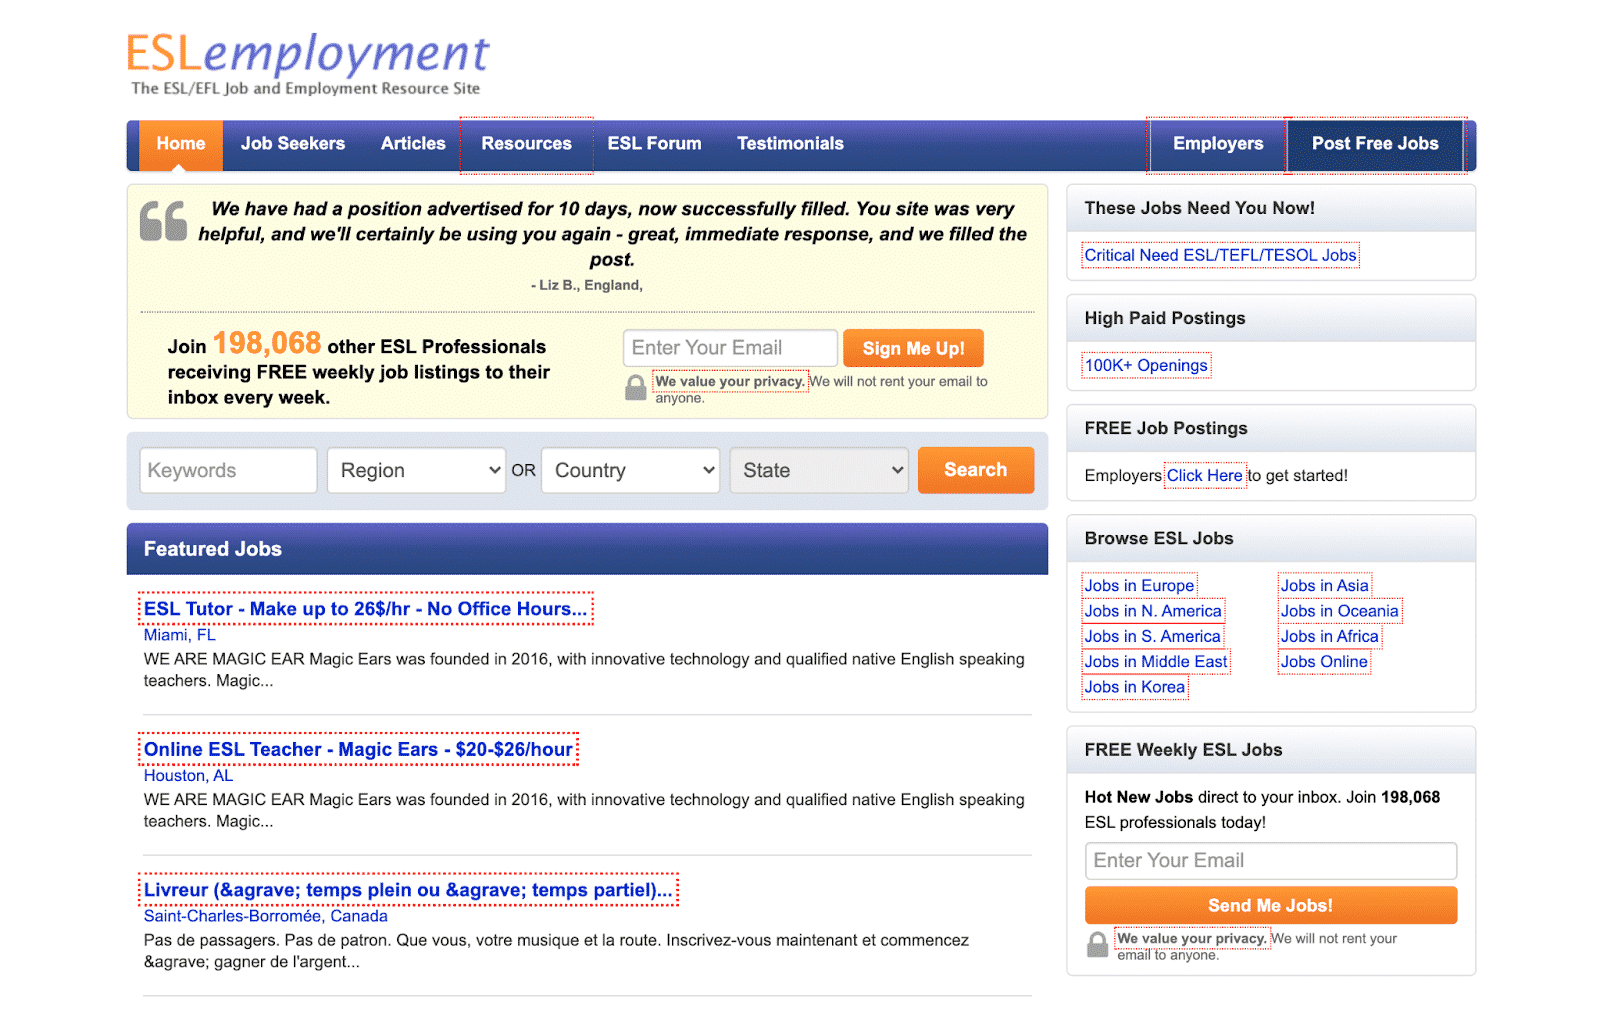This screenshot has height=1013, width=1600.
Task: Browse Jobs in Oceania
Action: click(x=1340, y=611)
